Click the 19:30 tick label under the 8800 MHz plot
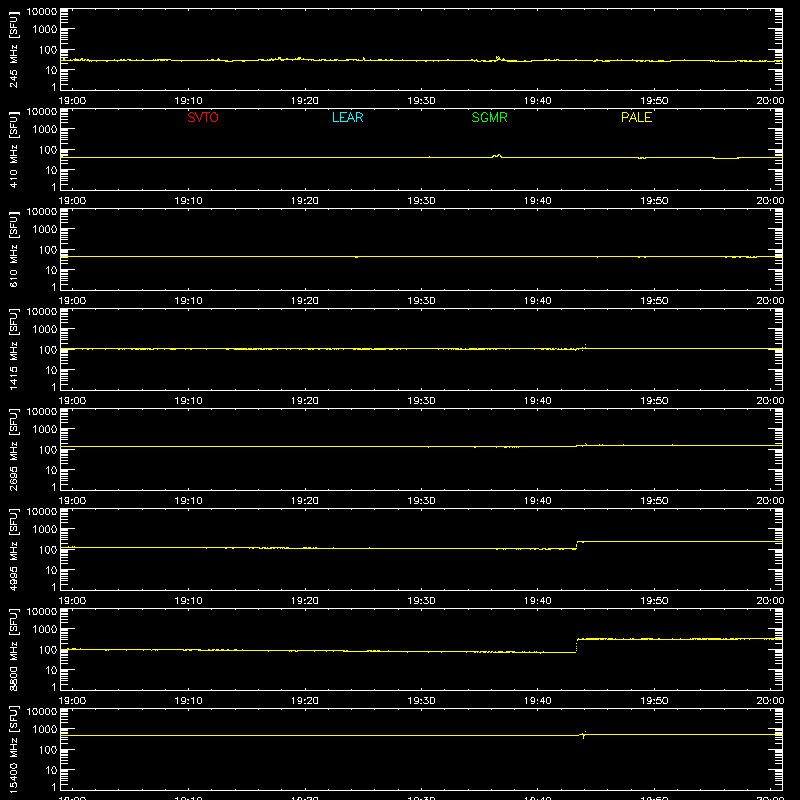 [x=421, y=701]
